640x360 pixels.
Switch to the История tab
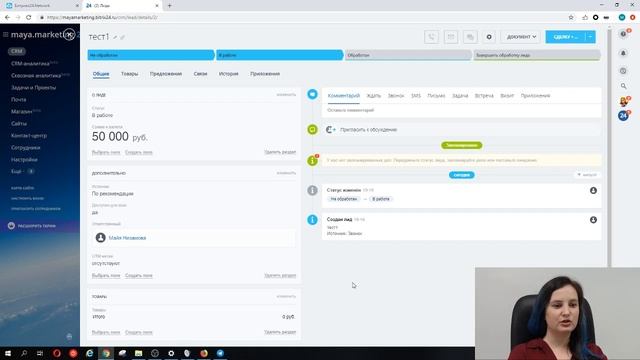click(x=229, y=74)
